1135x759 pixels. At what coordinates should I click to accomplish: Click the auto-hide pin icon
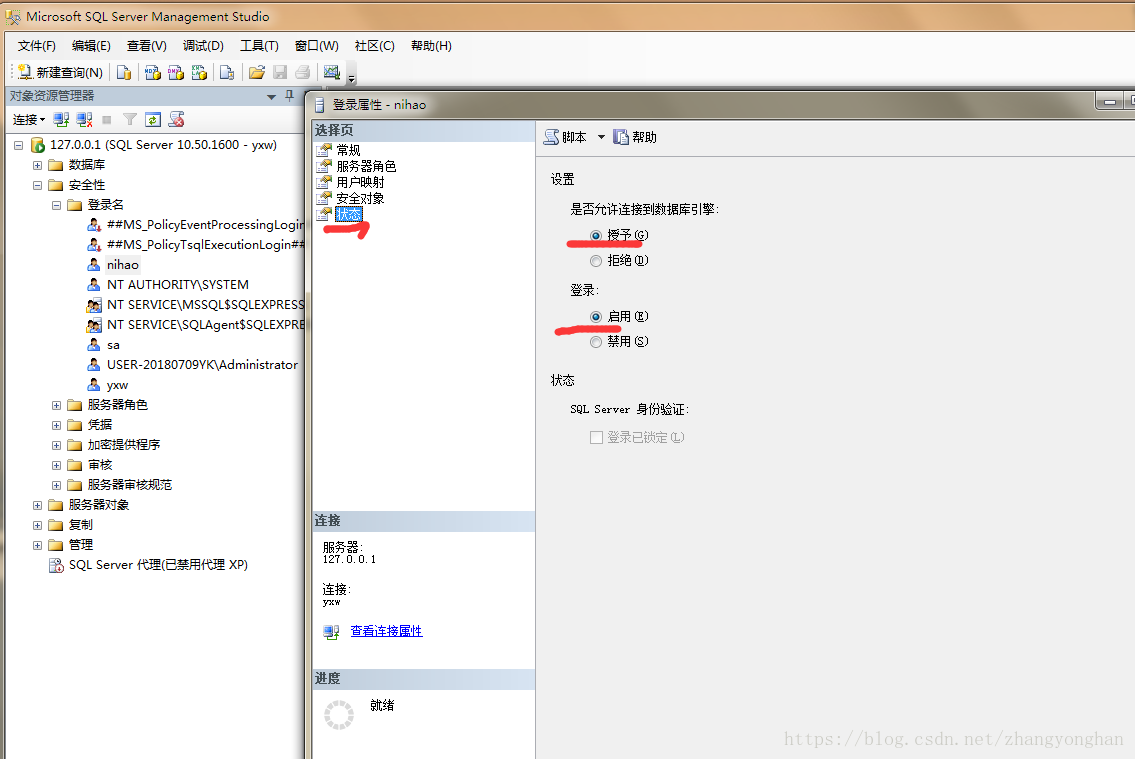pos(290,96)
